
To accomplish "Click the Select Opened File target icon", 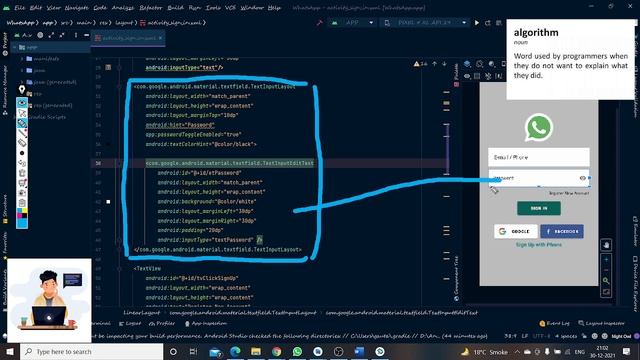I will [40, 36].
